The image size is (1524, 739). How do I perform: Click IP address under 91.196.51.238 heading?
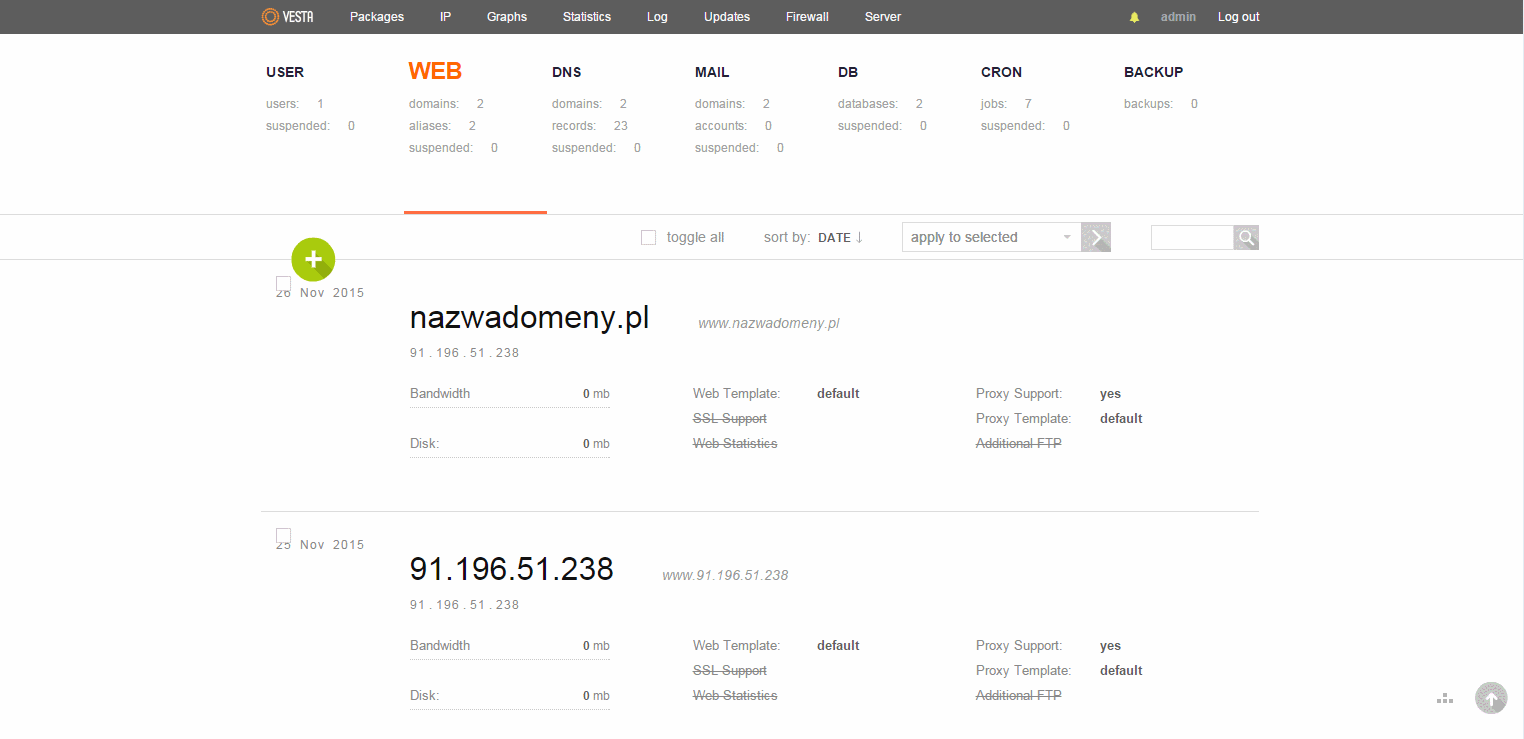pyautogui.click(x=465, y=605)
